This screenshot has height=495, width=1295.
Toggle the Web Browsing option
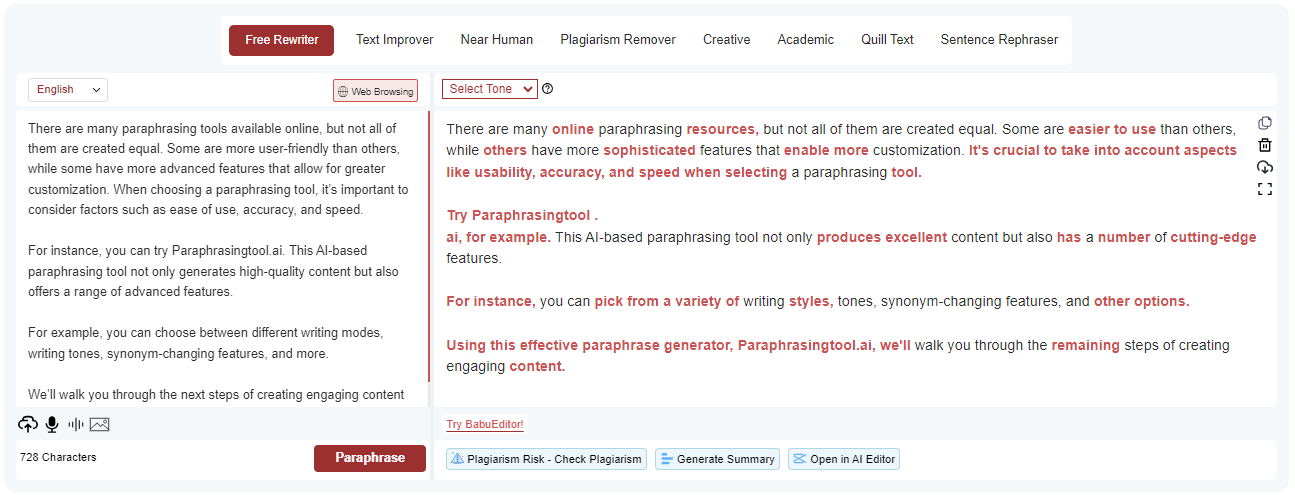pos(375,91)
